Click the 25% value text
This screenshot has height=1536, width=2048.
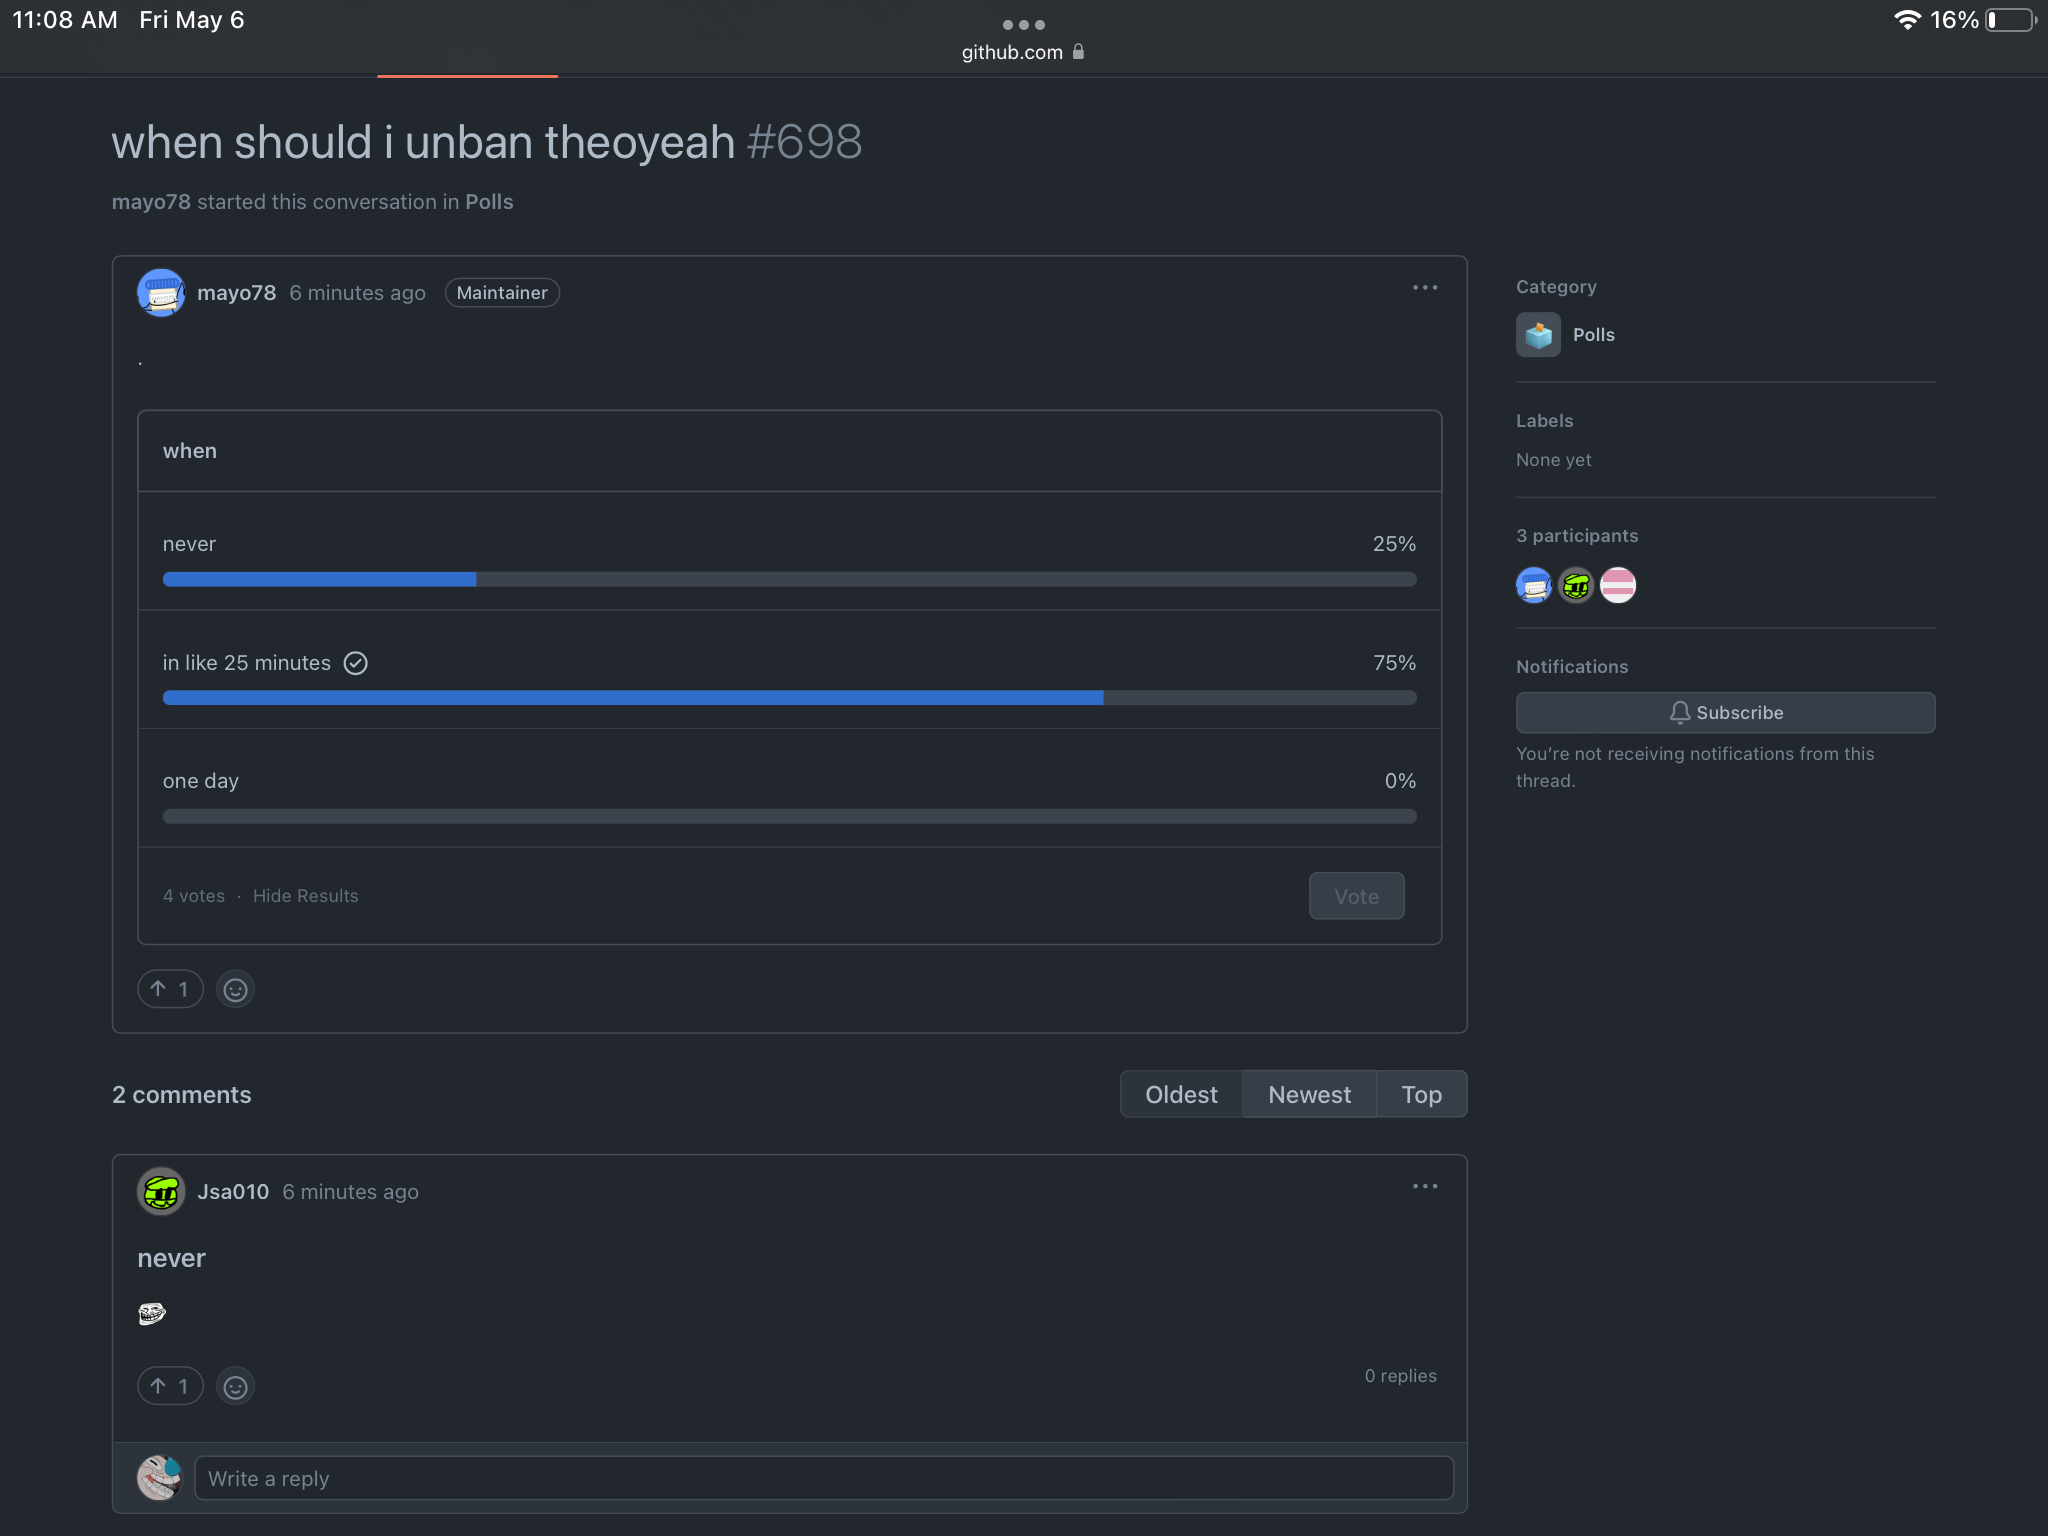click(1394, 544)
